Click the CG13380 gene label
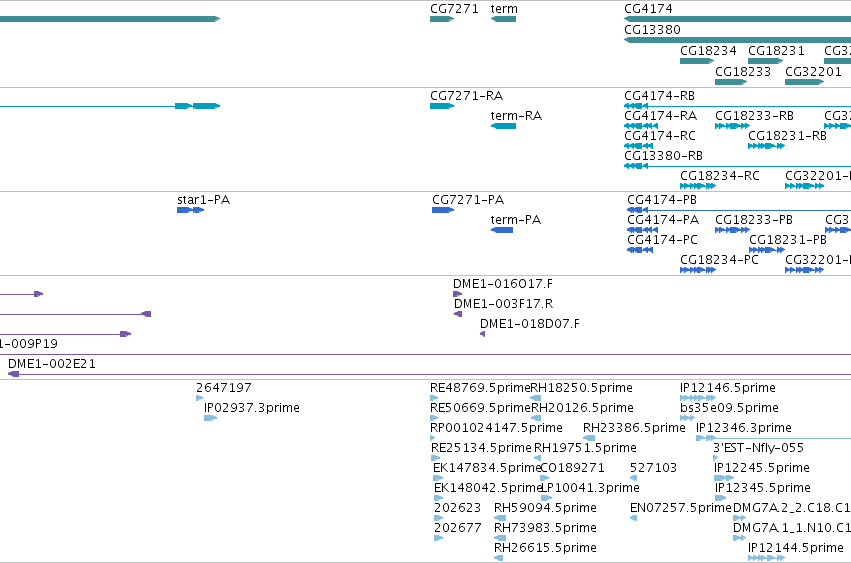The width and height of the screenshot is (851, 563). click(652, 29)
